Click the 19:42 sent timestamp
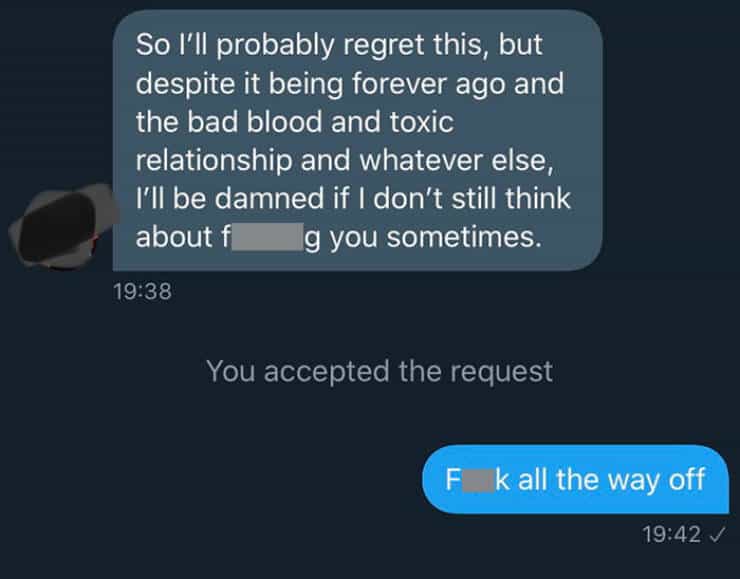 click(x=670, y=535)
